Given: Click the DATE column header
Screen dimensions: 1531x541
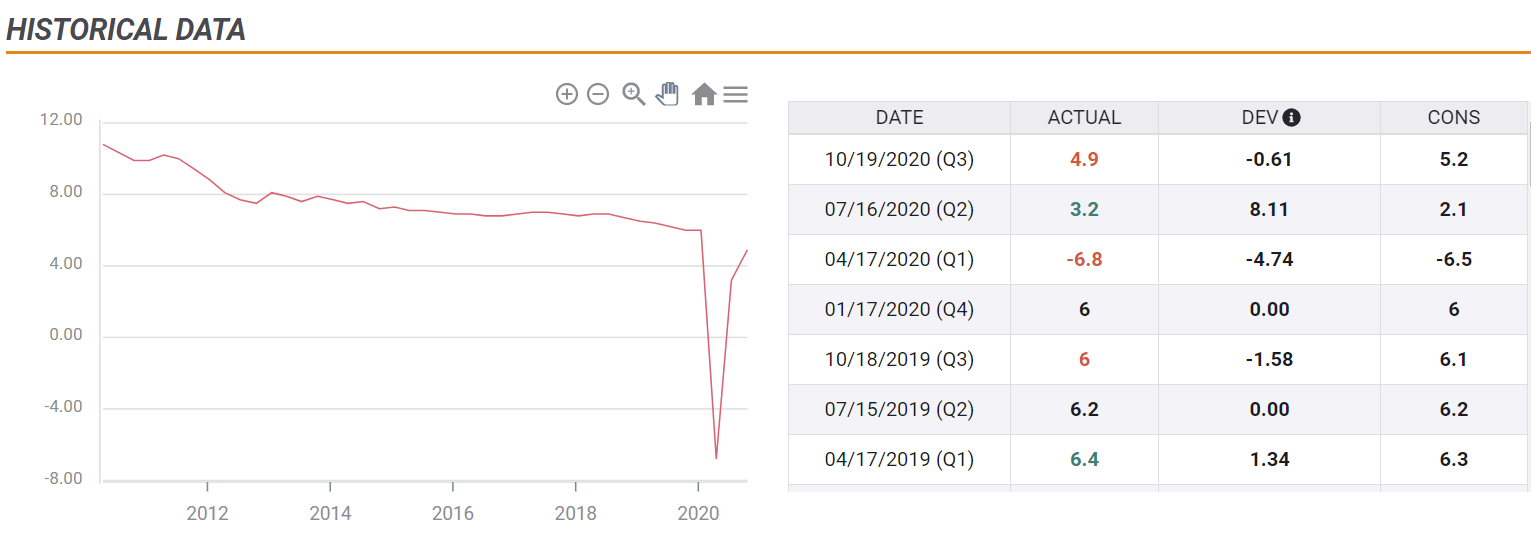Looking at the screenshot, I should tap(899, 117).
